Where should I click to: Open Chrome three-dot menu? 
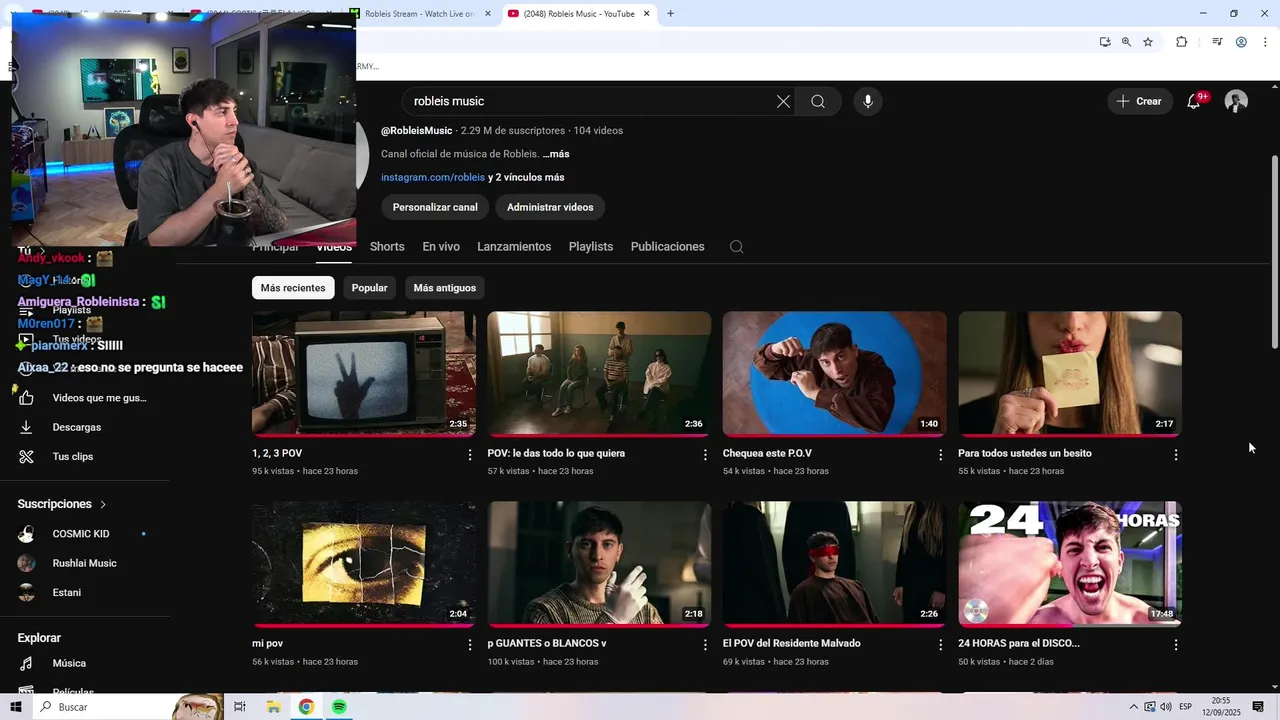pyautogui.click(x=1266, y=42)
